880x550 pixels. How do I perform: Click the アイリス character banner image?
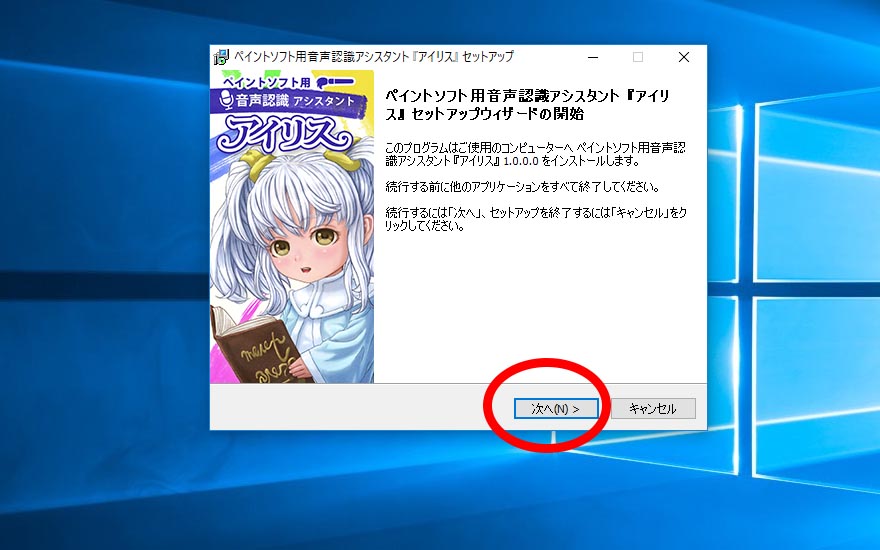click(292, 227)
